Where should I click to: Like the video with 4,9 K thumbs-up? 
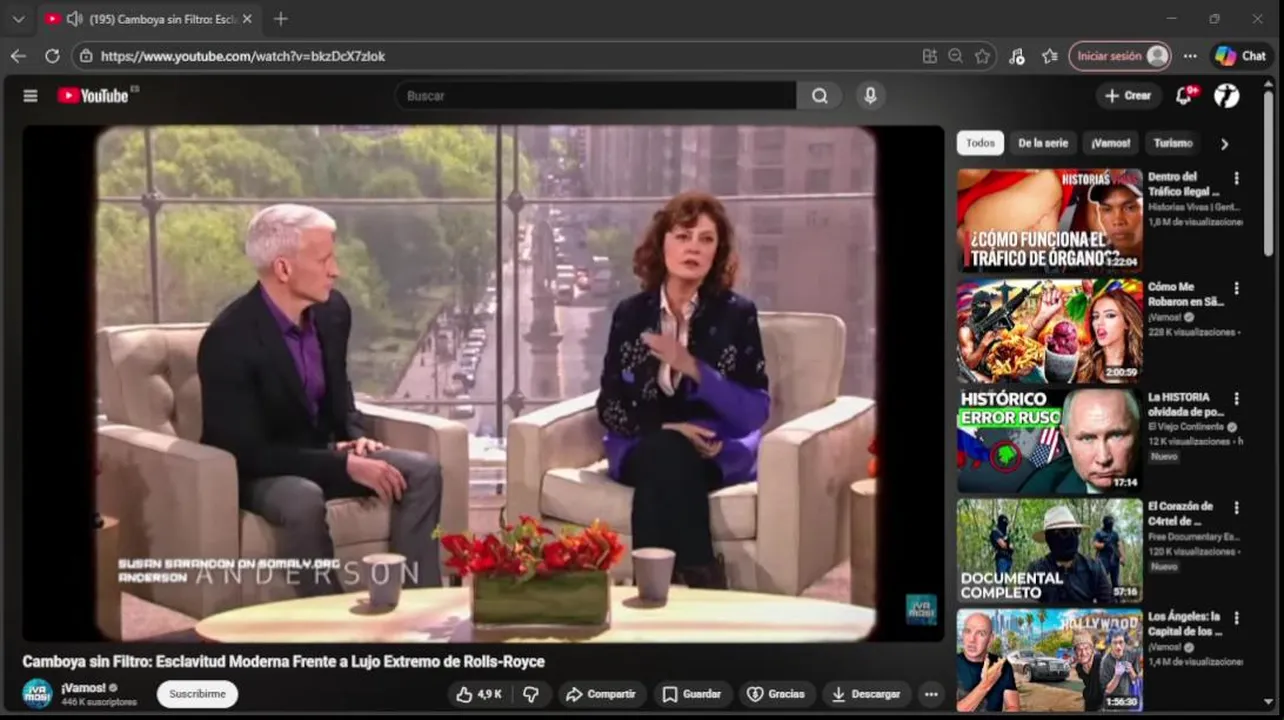click(480, 694)
